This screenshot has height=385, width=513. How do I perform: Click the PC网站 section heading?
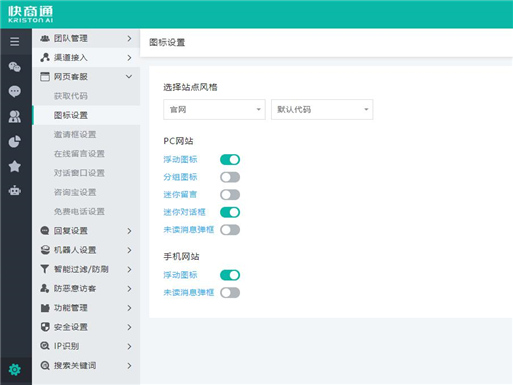(x=178, y=141)
